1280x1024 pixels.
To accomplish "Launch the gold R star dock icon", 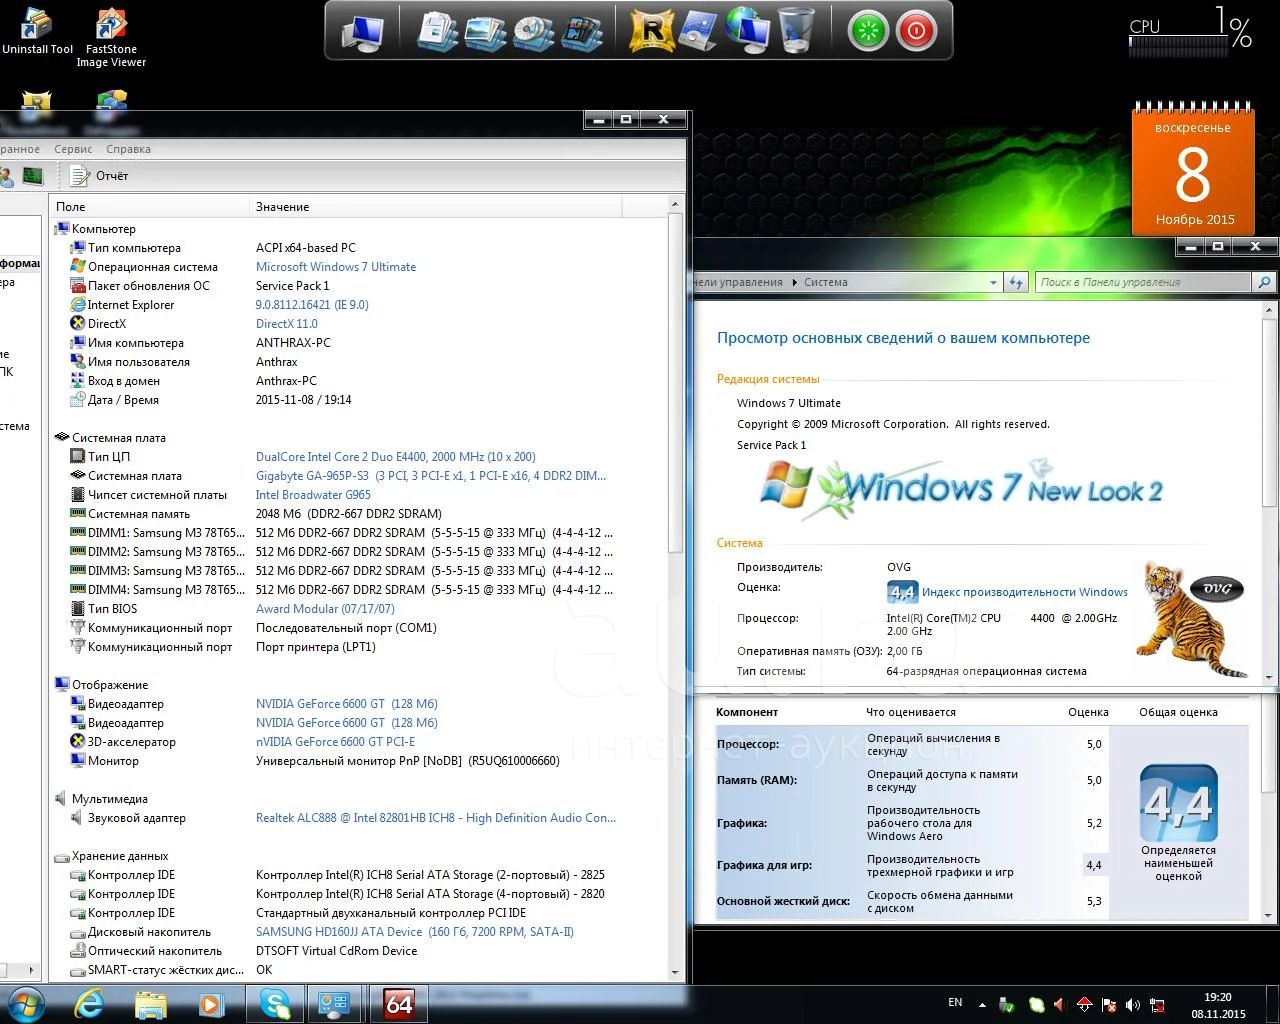I will (x=651, y=31).
